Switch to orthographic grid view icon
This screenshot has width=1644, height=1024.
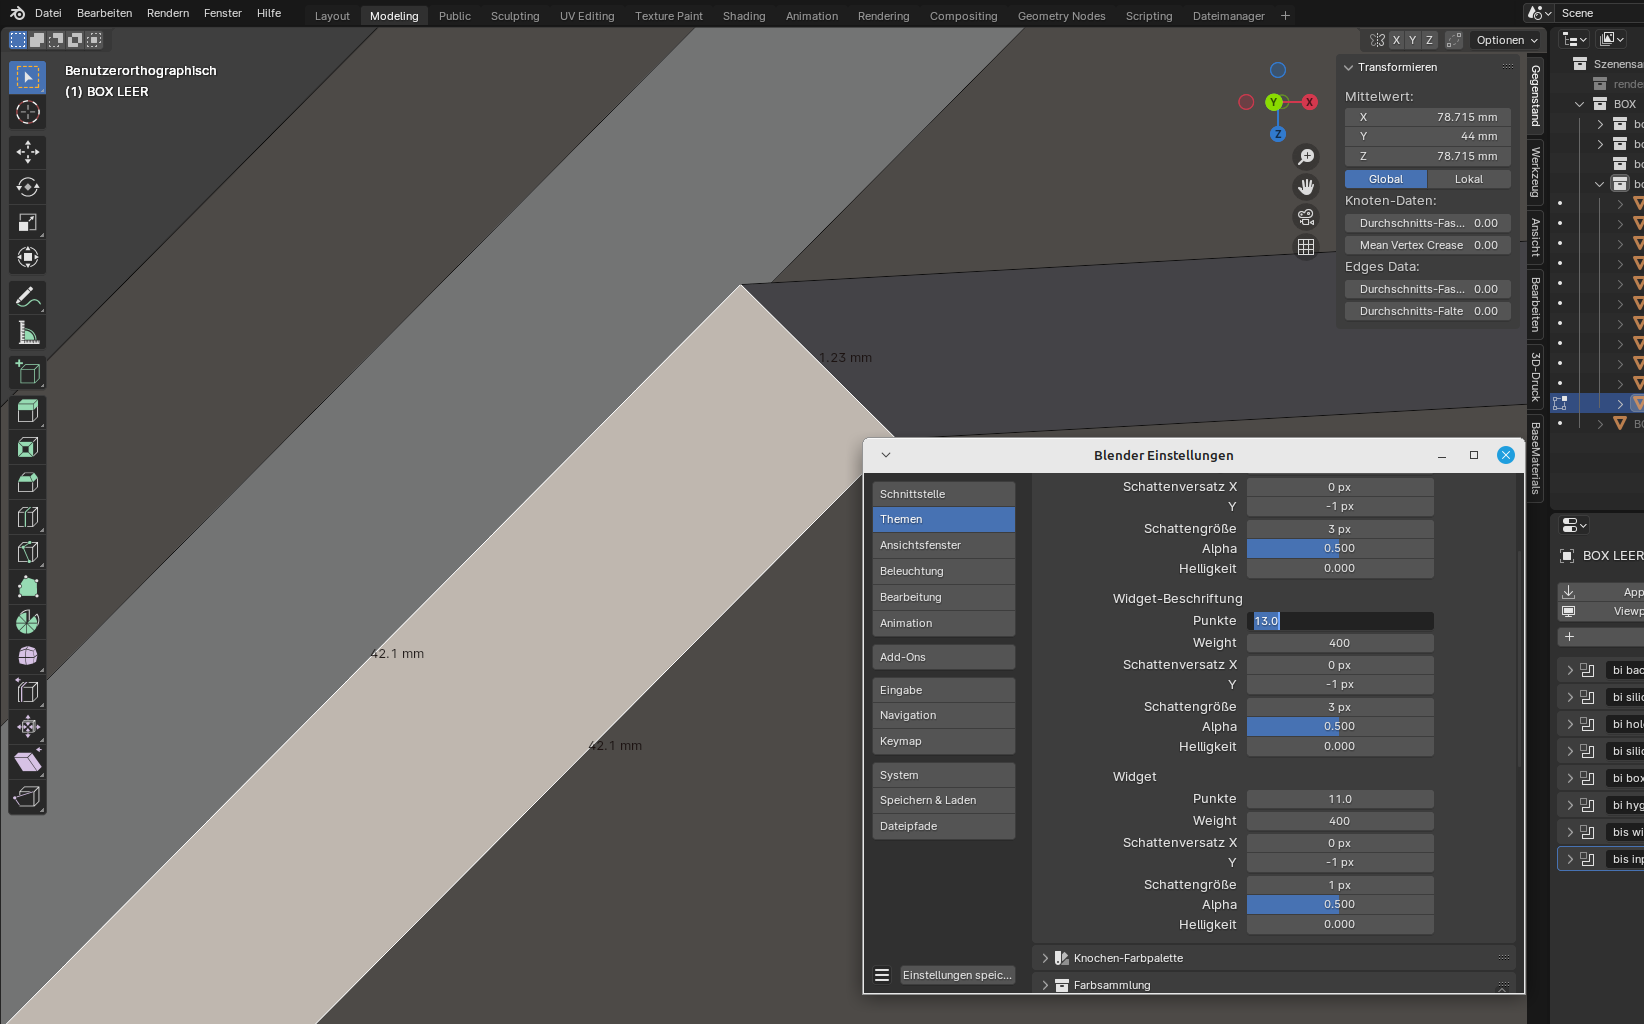pyautogui.click(x=1306, y=247)
